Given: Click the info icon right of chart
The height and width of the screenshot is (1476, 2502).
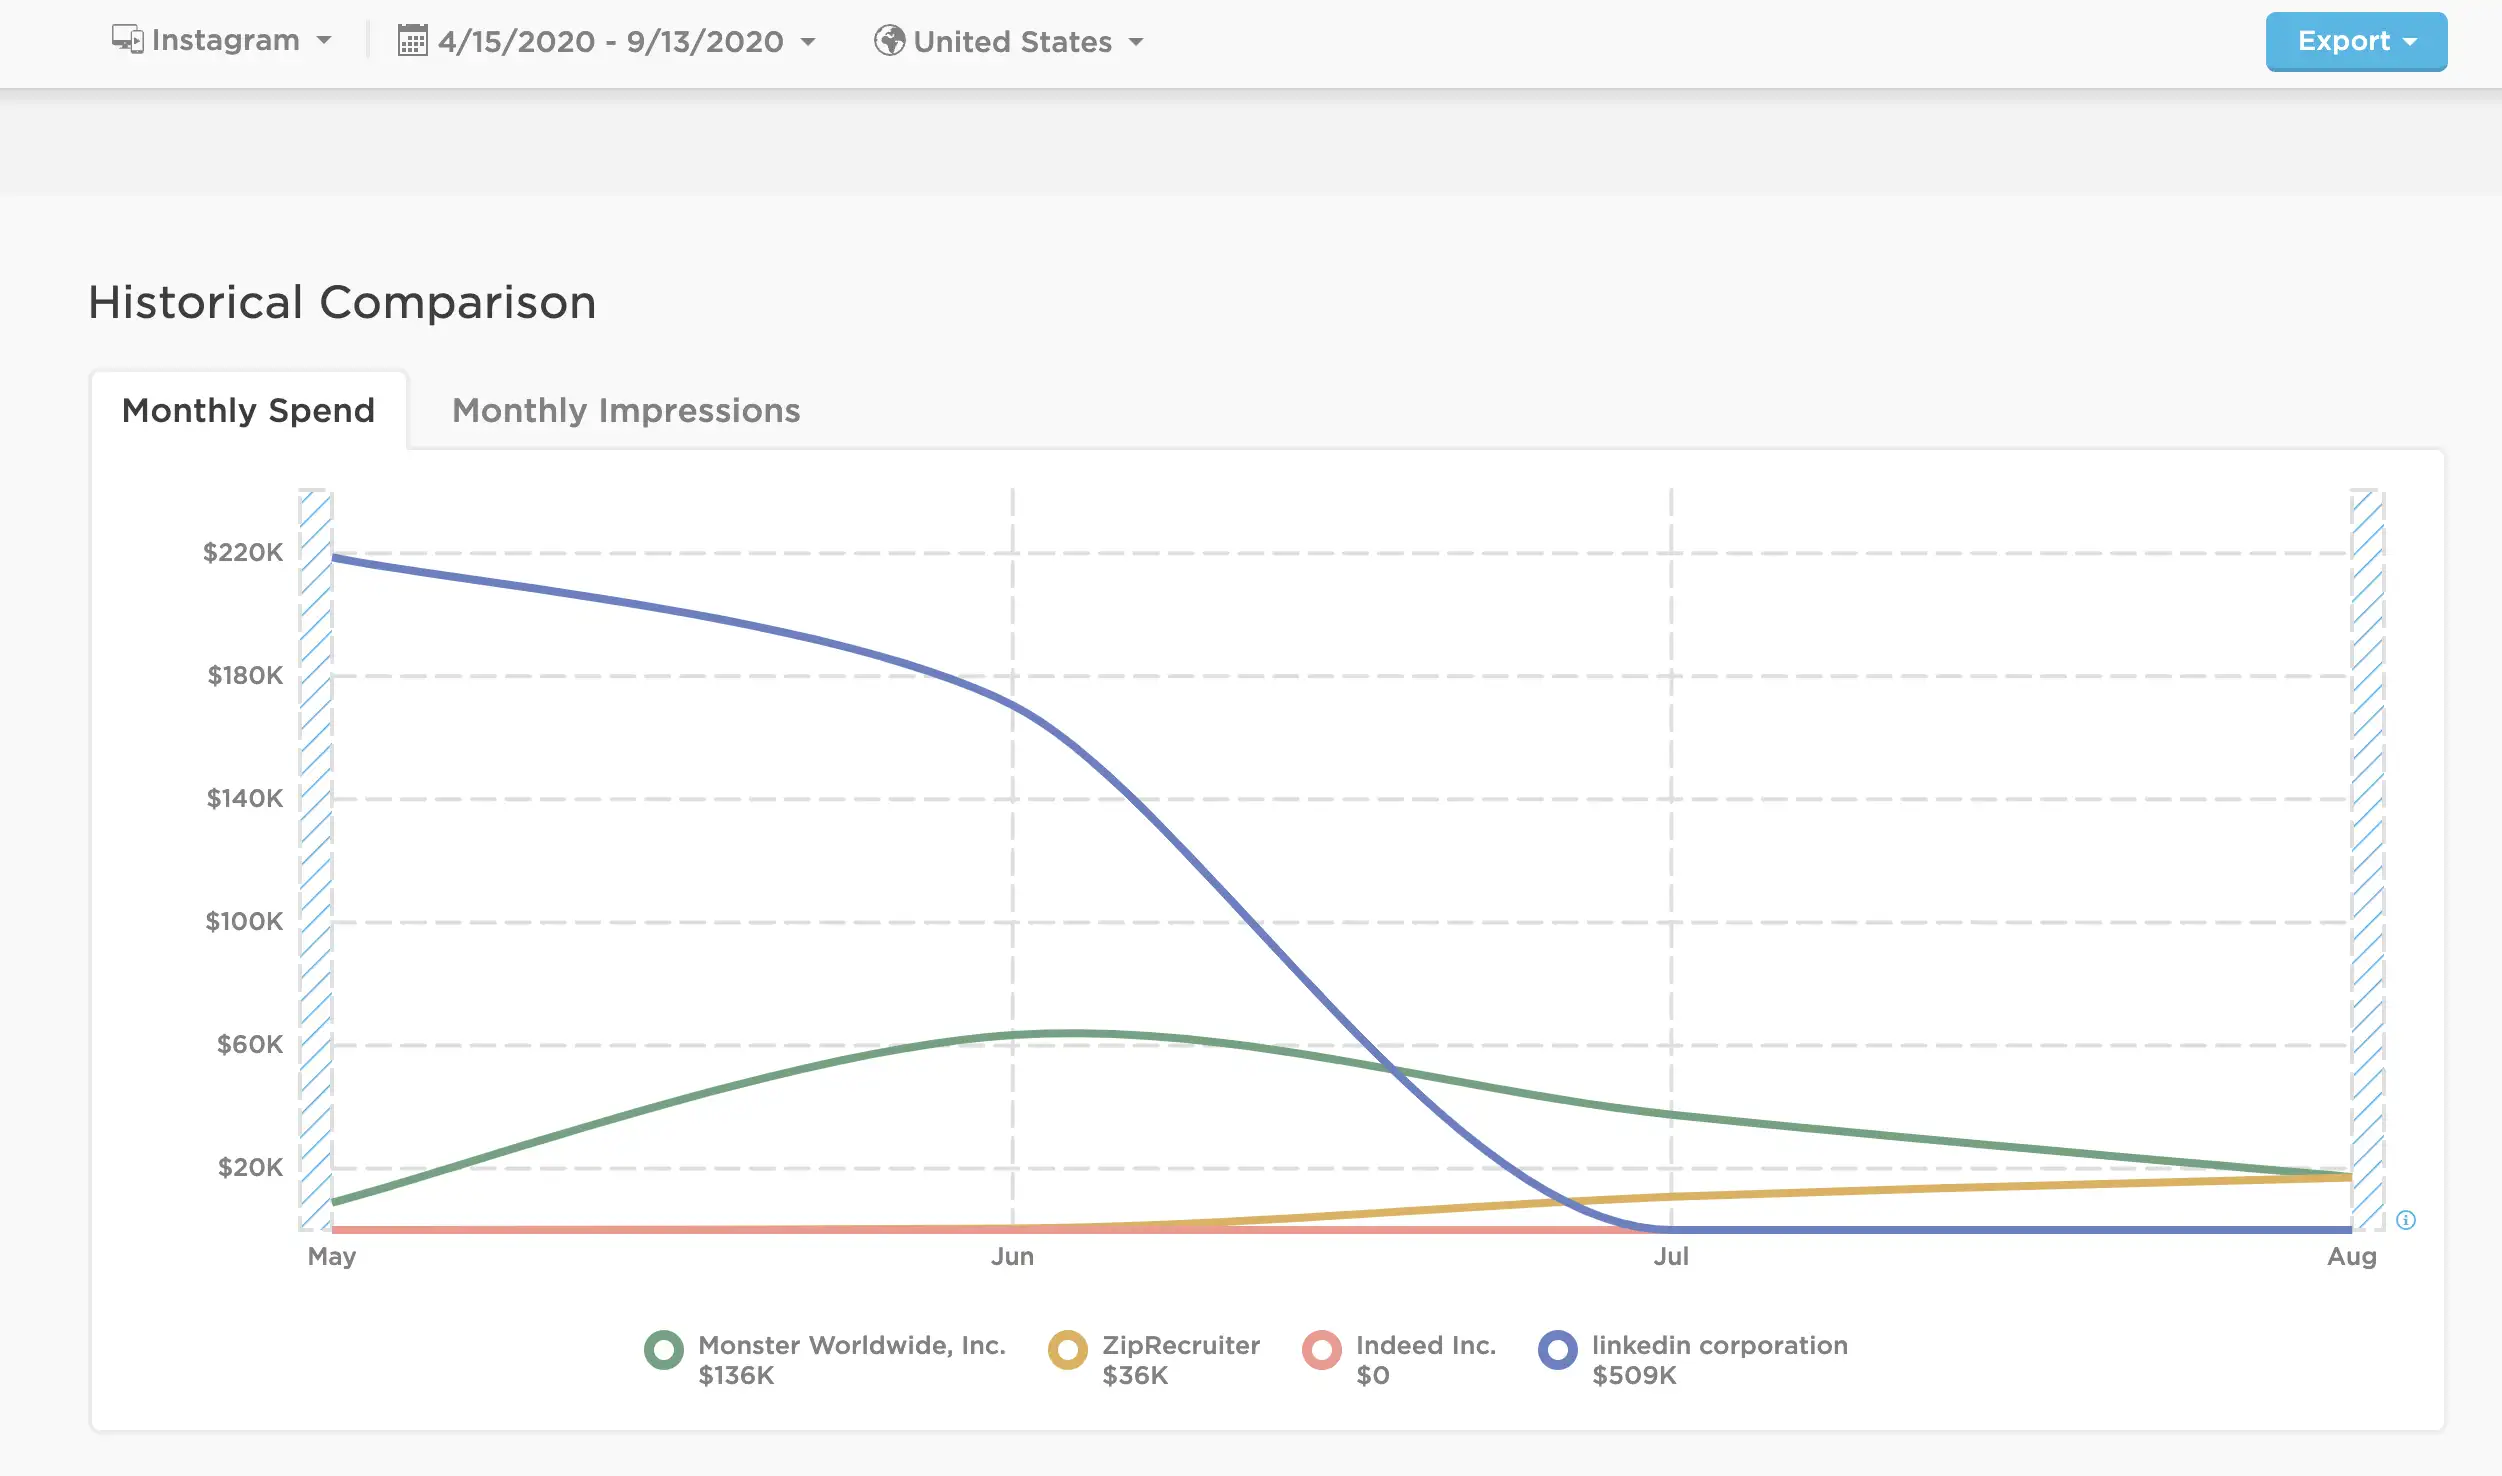Looking at the screenshot, I should pyautogui.click(x=2406, y=1220).
